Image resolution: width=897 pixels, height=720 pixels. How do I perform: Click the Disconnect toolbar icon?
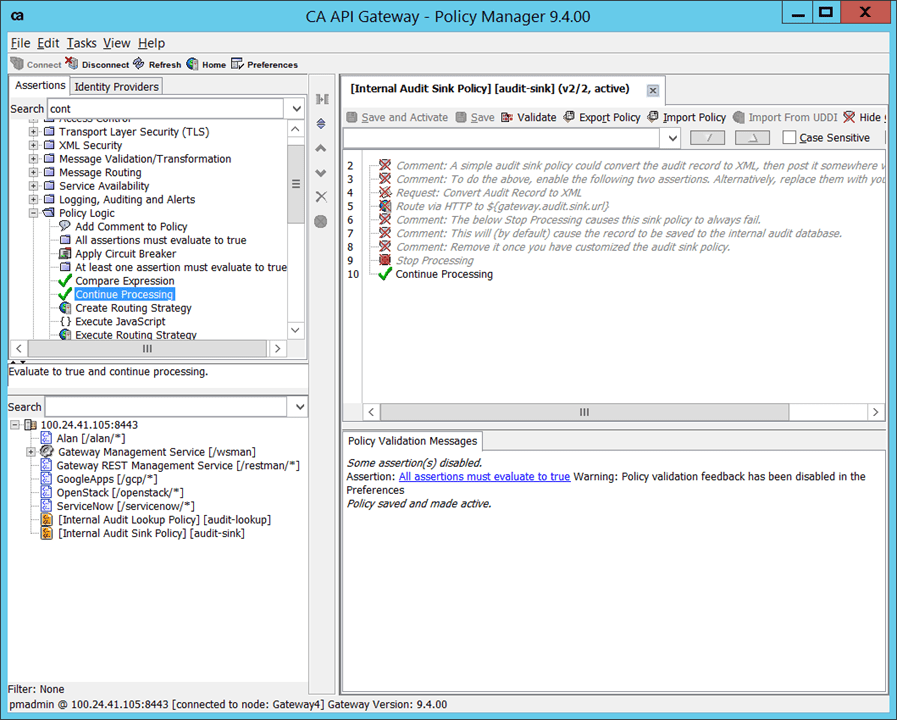click(74, 65)
